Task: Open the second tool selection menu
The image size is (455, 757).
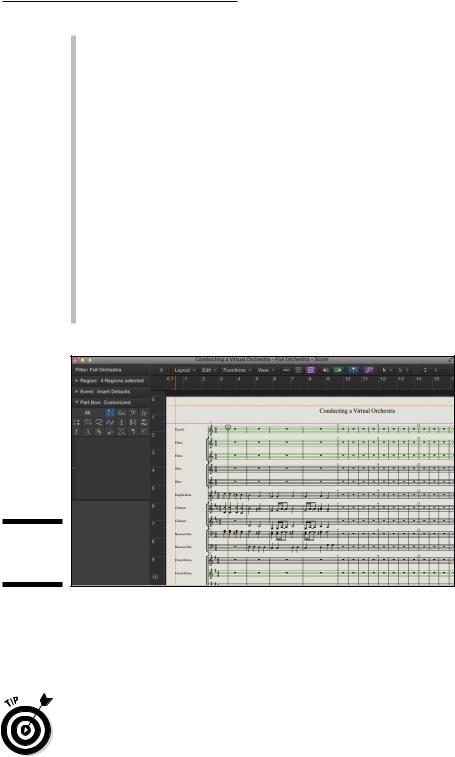Action: point(402,370)
